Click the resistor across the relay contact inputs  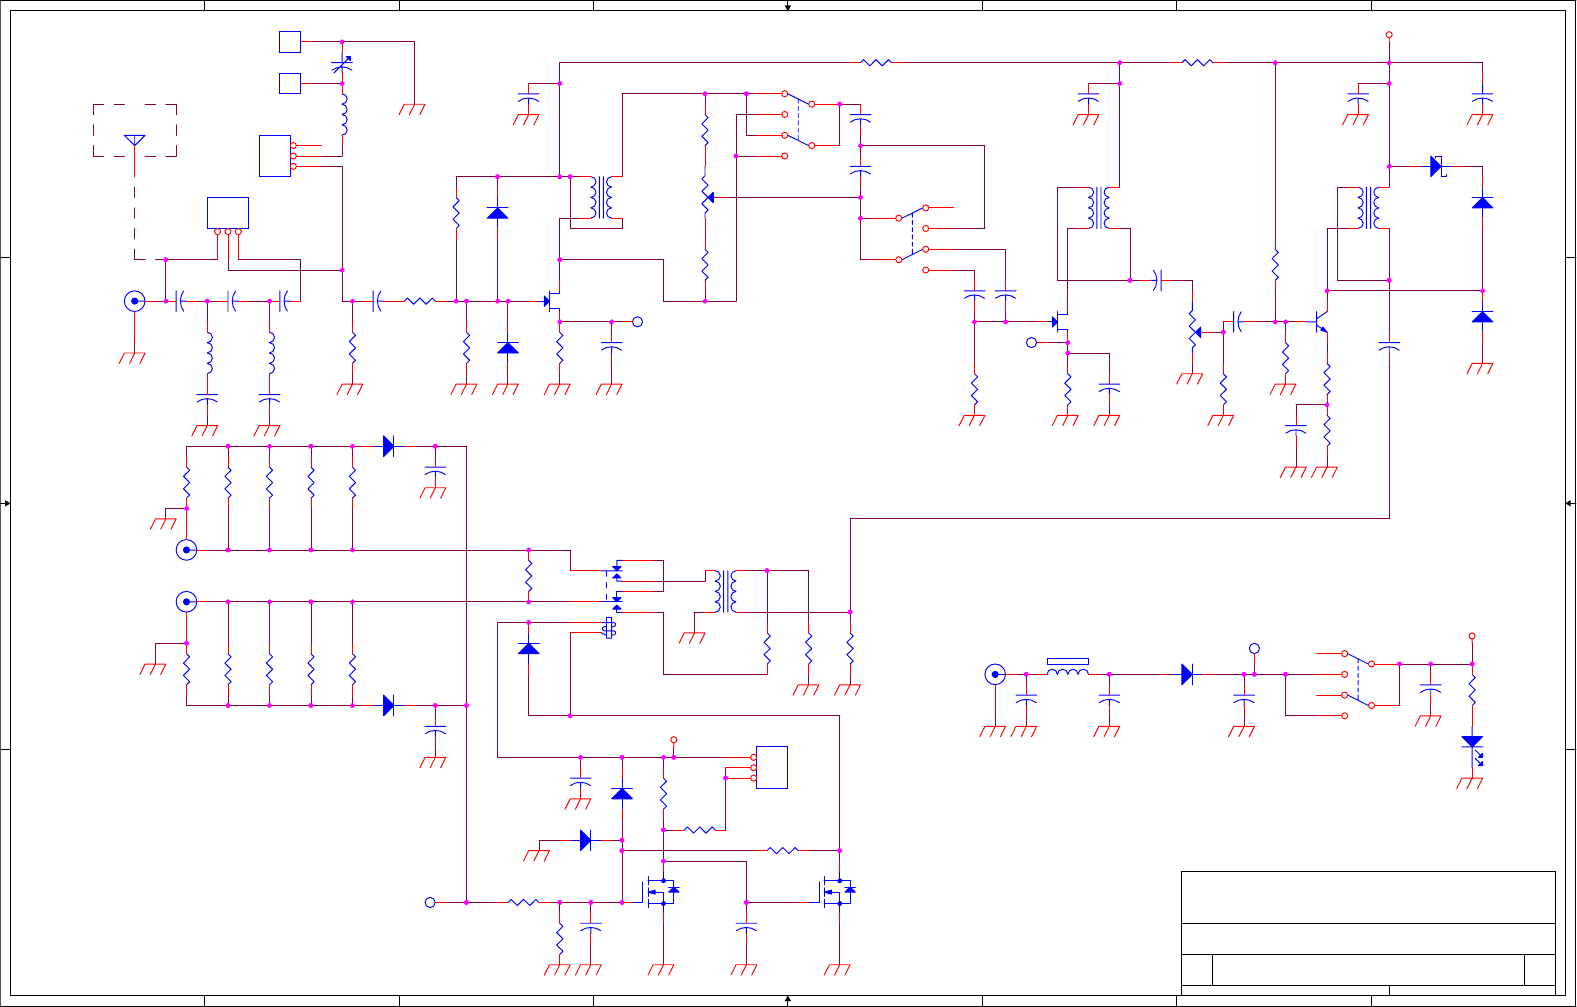(529, 575)
